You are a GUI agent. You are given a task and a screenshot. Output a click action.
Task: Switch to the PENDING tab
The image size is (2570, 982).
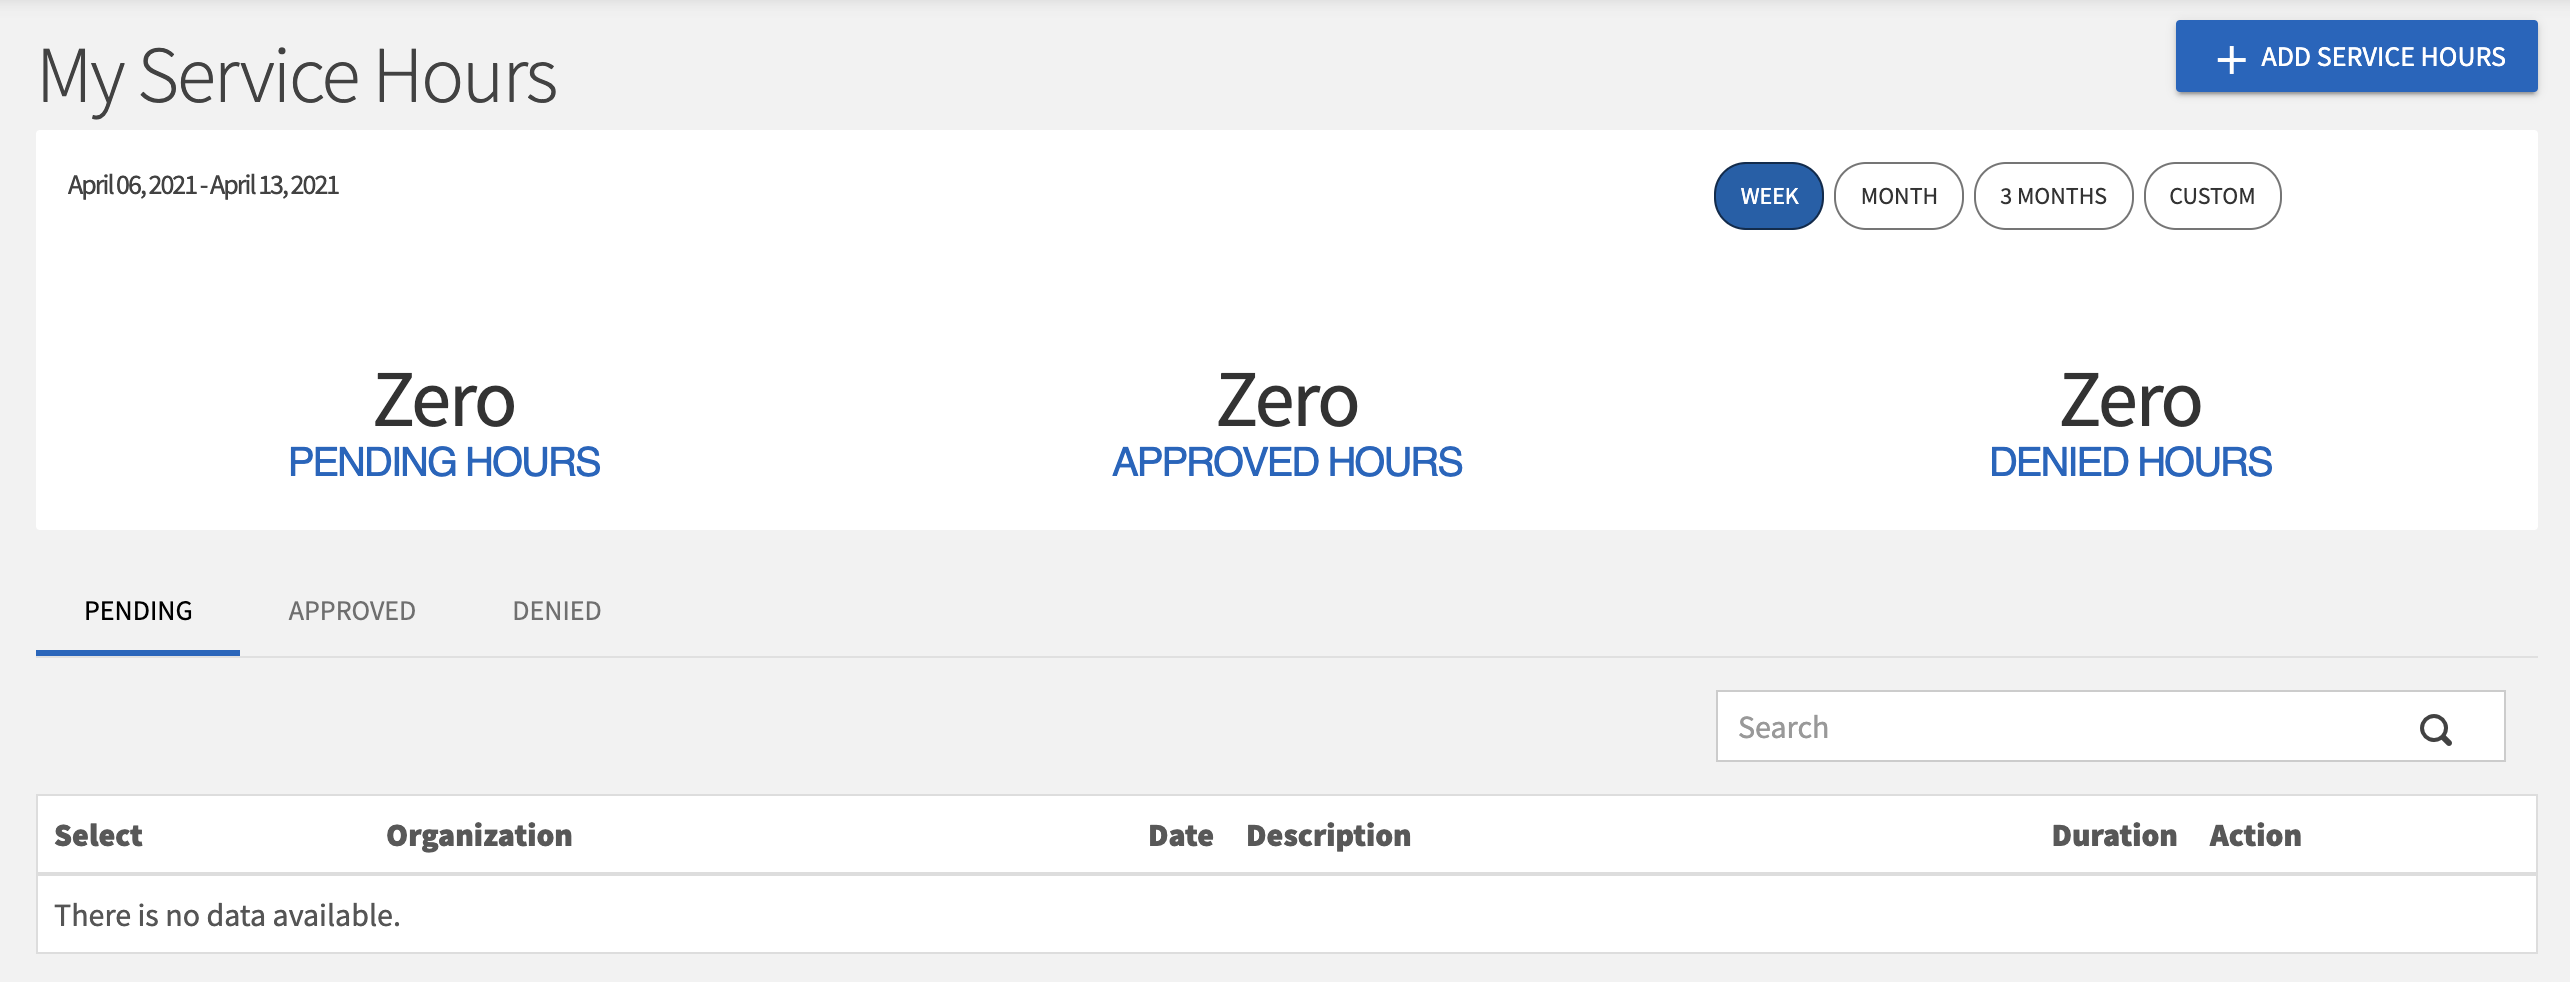[x=138, y=611]
